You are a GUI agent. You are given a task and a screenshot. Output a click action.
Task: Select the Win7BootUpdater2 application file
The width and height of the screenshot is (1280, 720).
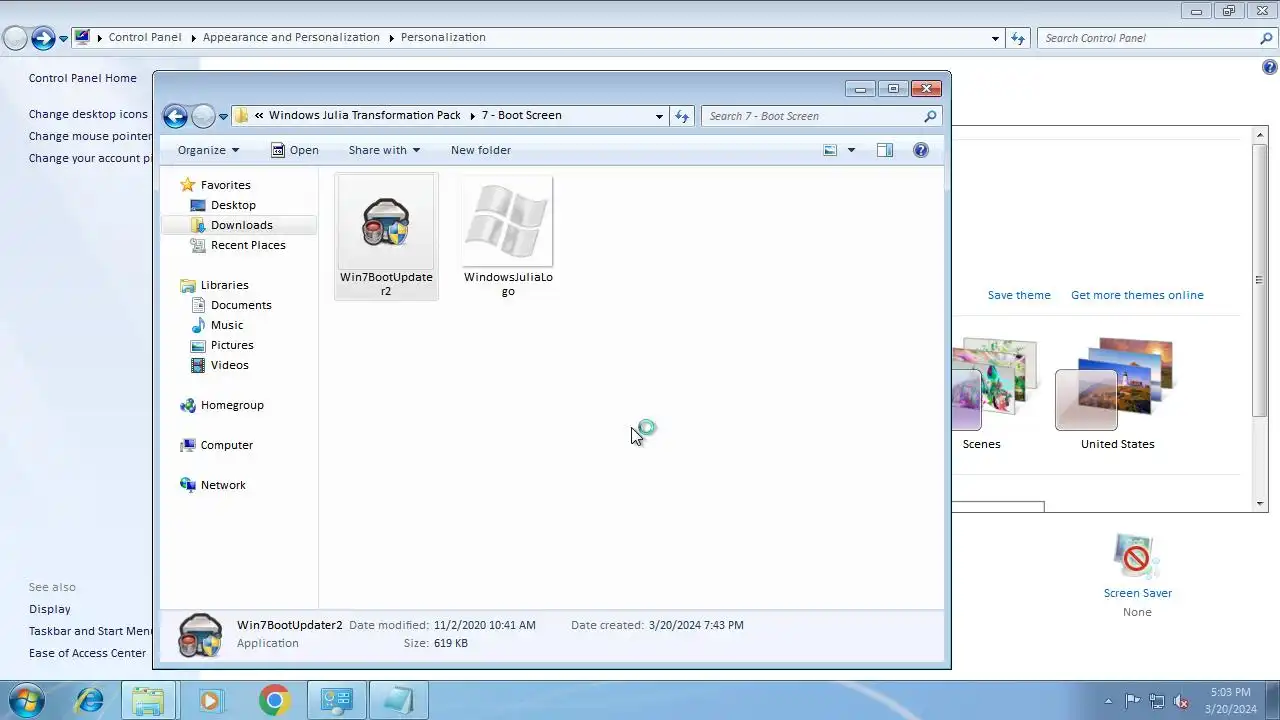(386, 237)
